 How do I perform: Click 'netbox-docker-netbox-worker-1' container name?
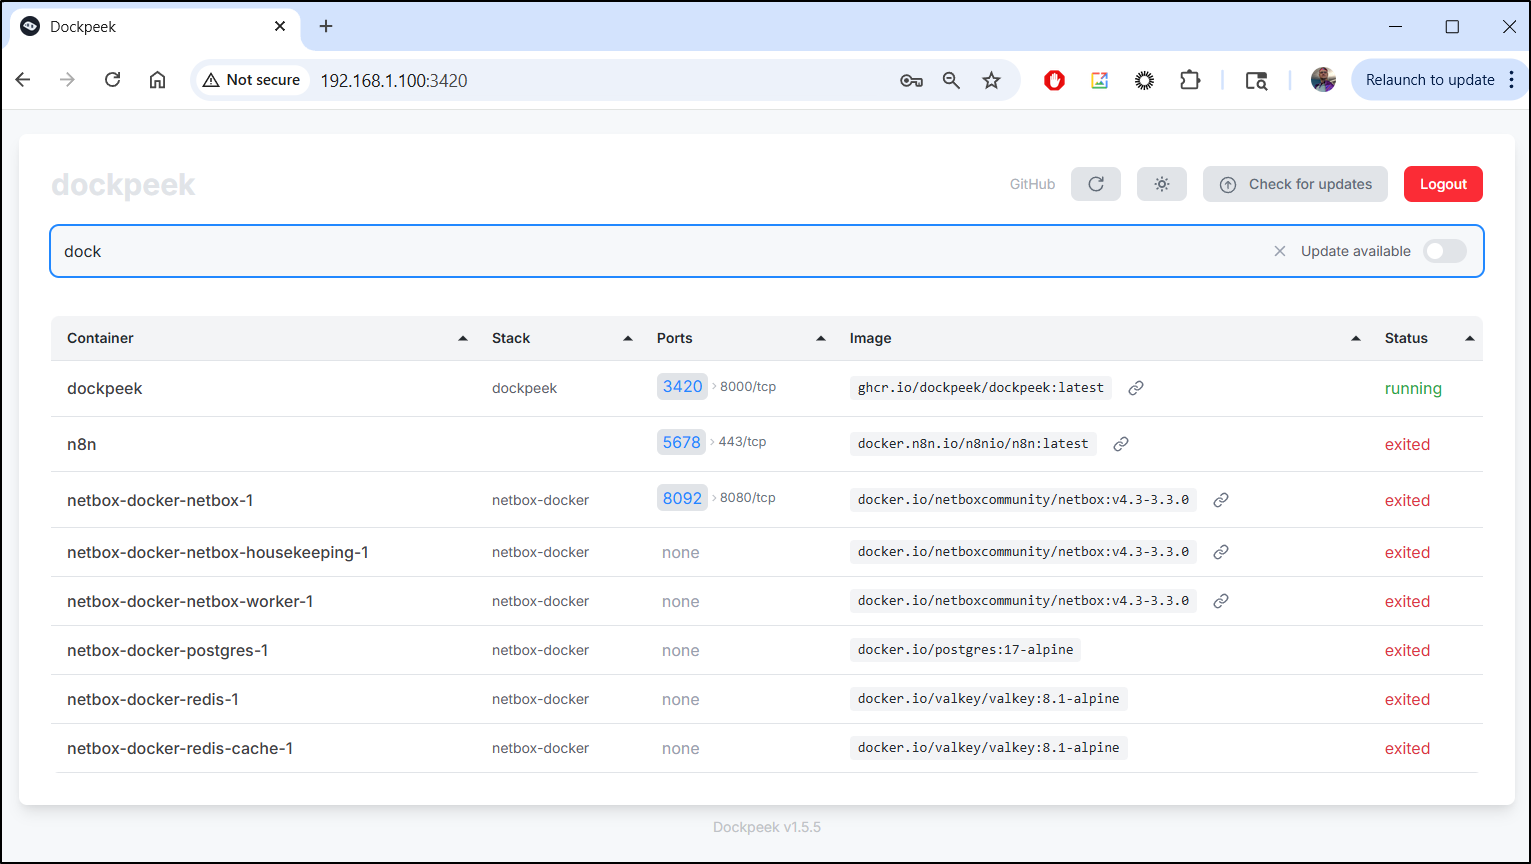190,601
